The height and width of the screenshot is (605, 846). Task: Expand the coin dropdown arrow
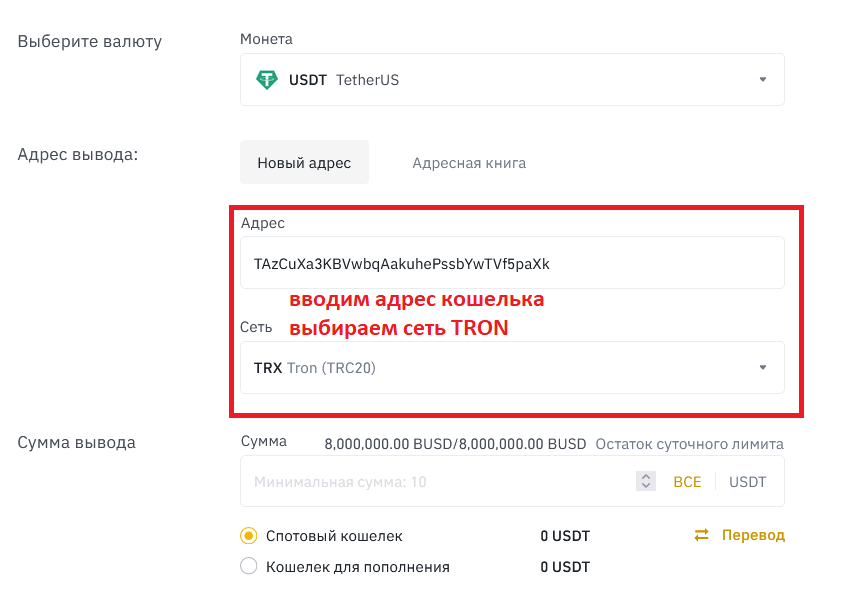[x=762, y=80]
